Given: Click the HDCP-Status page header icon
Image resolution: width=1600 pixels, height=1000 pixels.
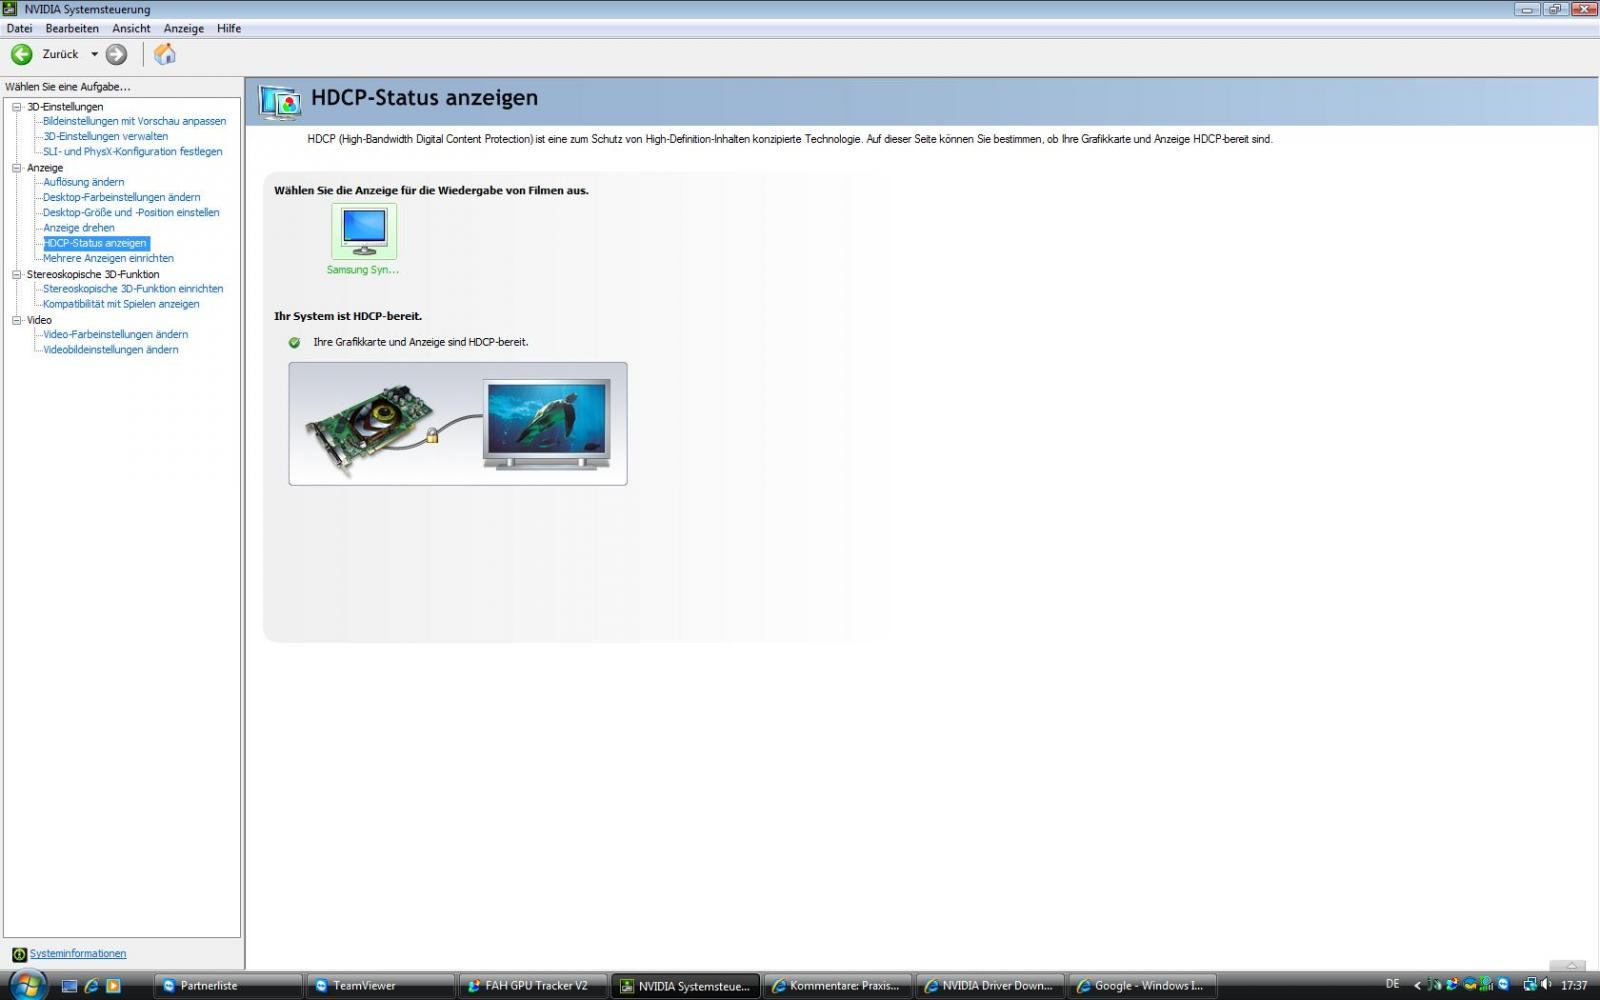Looking at the screenshot, I should tap(280, 102).
